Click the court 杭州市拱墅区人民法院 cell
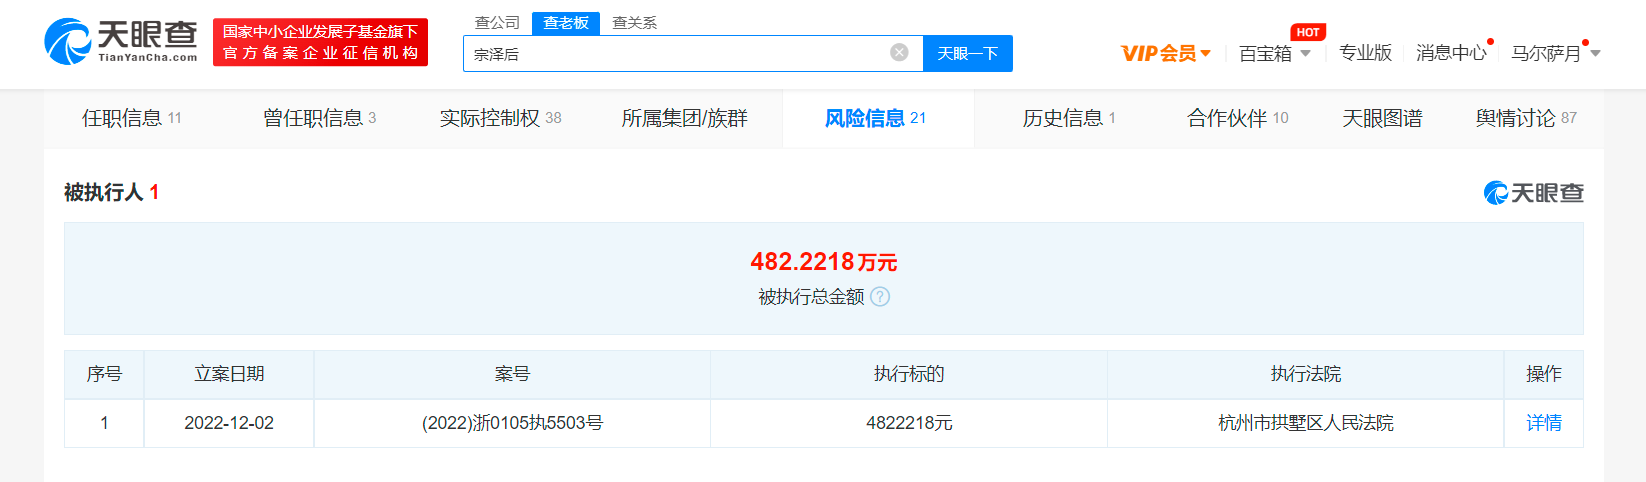 [x=1305, y=423]
